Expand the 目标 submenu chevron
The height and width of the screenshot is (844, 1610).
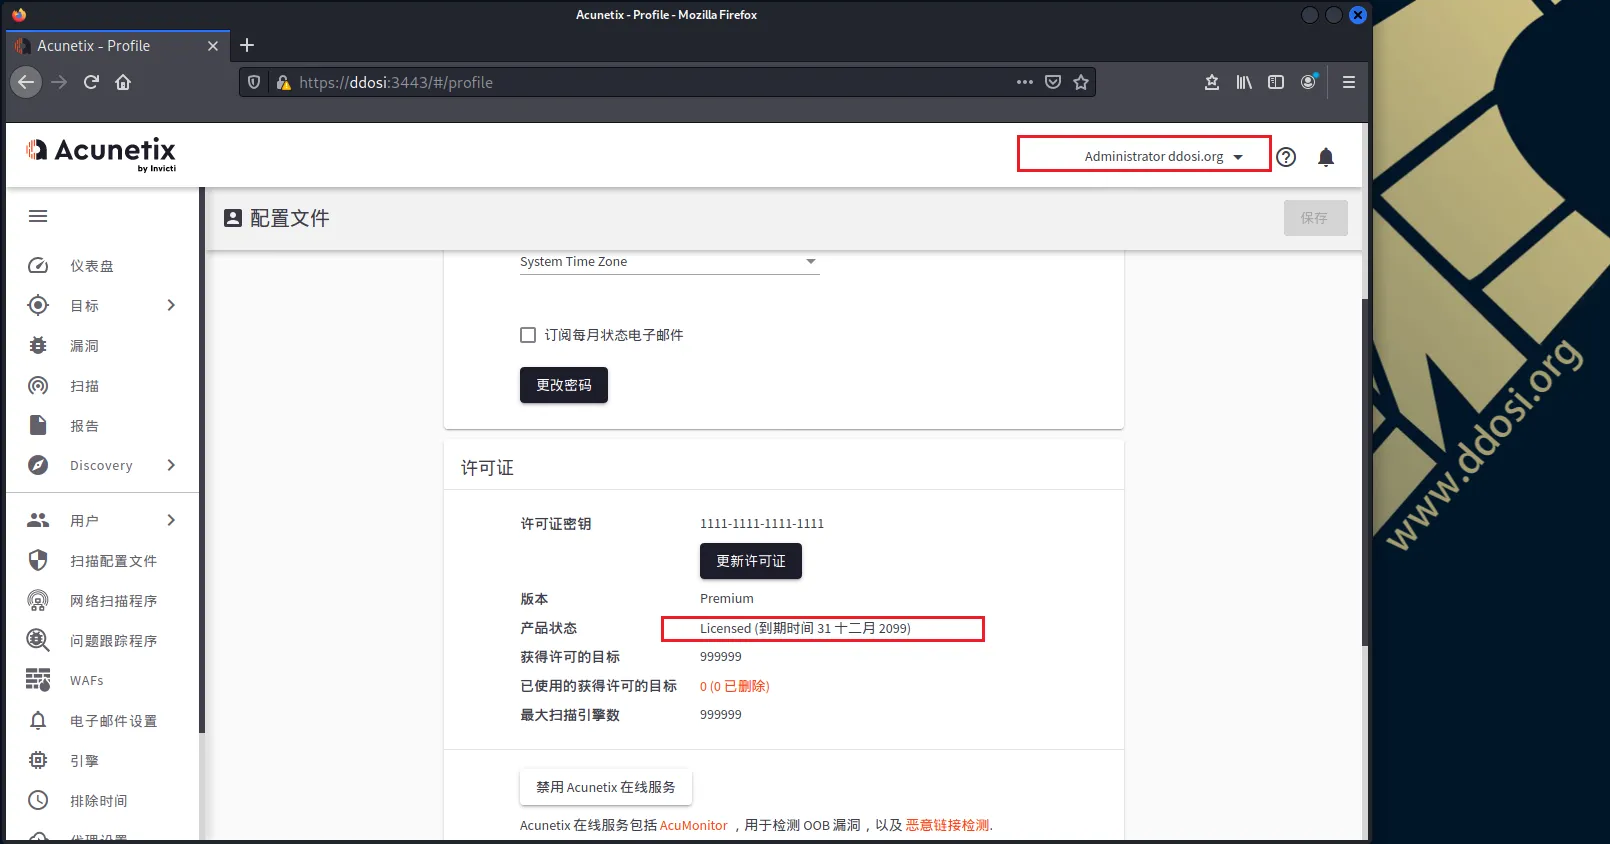tap(171, 305)
